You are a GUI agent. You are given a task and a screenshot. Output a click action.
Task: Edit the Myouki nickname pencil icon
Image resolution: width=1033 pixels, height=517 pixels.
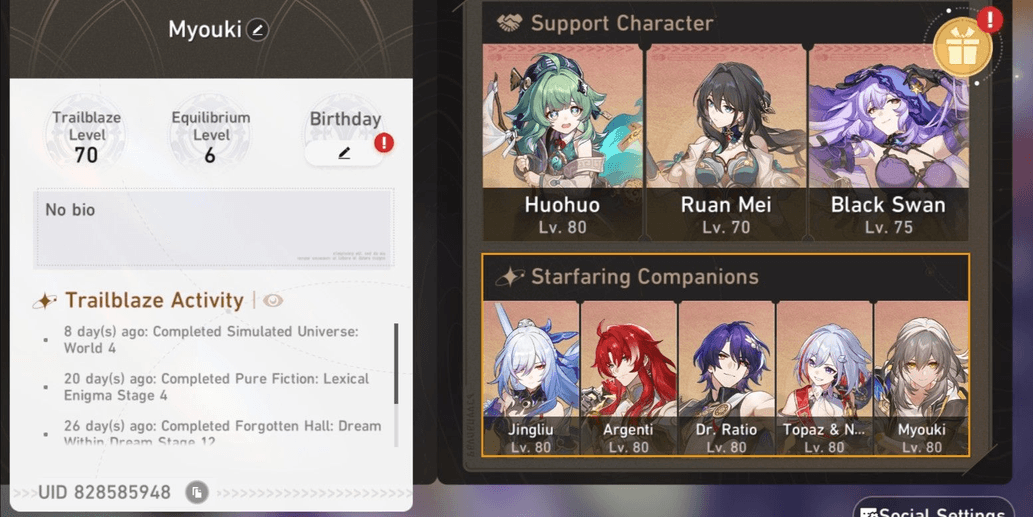coord(258,30)
